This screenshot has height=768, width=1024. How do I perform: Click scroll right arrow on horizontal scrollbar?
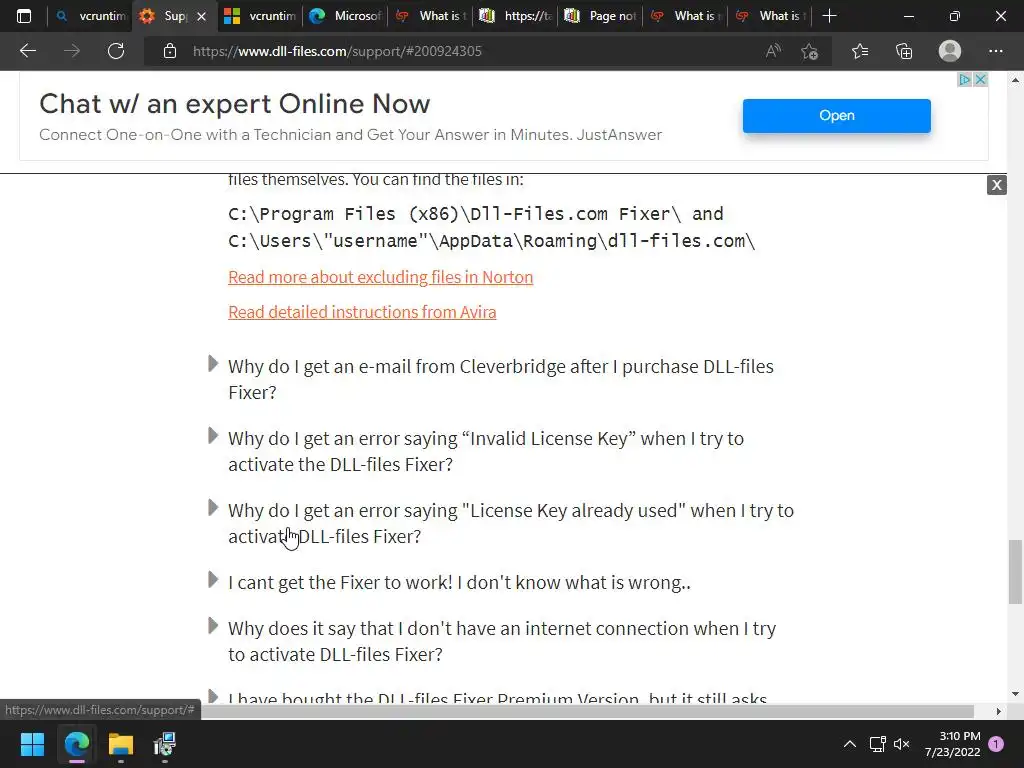click(x=999, y=711)
